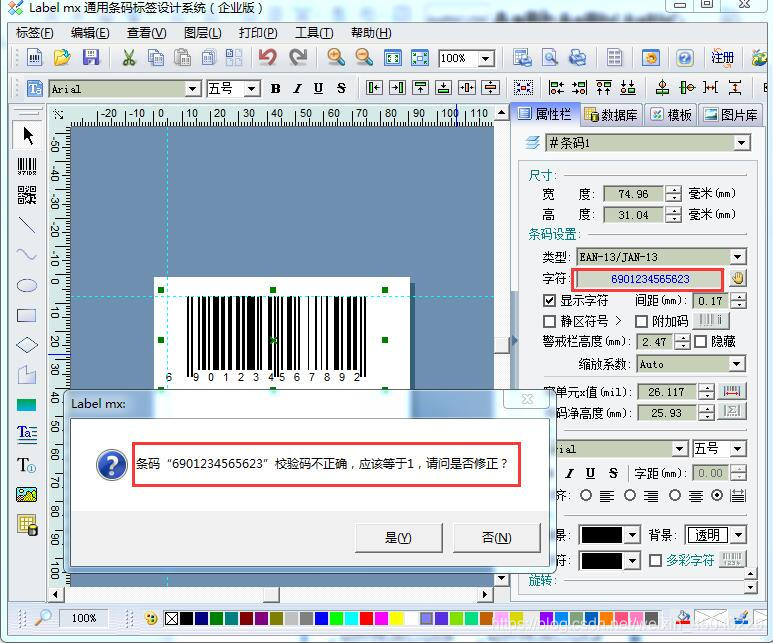Zoom out with the minus magnifier
This screenshot has width=773, height=643.
364,58
